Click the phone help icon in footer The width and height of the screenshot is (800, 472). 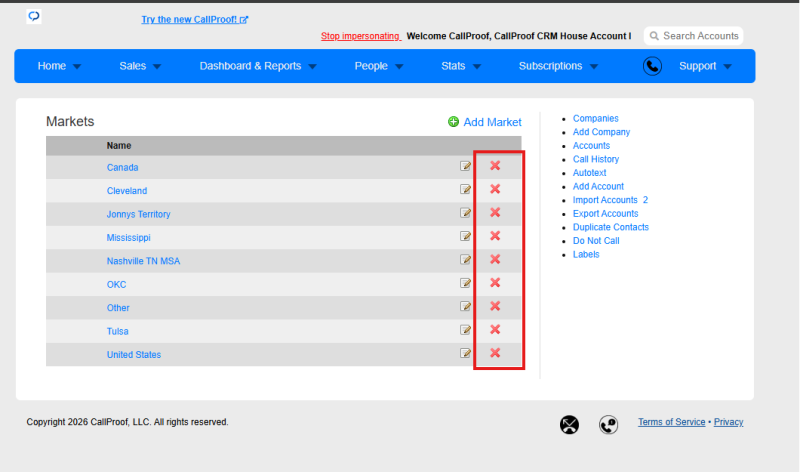click(608, 425)
